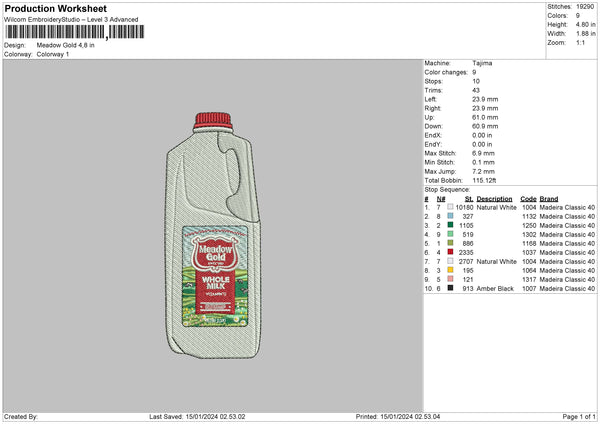
Task: Select 'Wilcom EmbroideryStudio – Level 3 Advanced' text
Action: [x=71, y=20]
